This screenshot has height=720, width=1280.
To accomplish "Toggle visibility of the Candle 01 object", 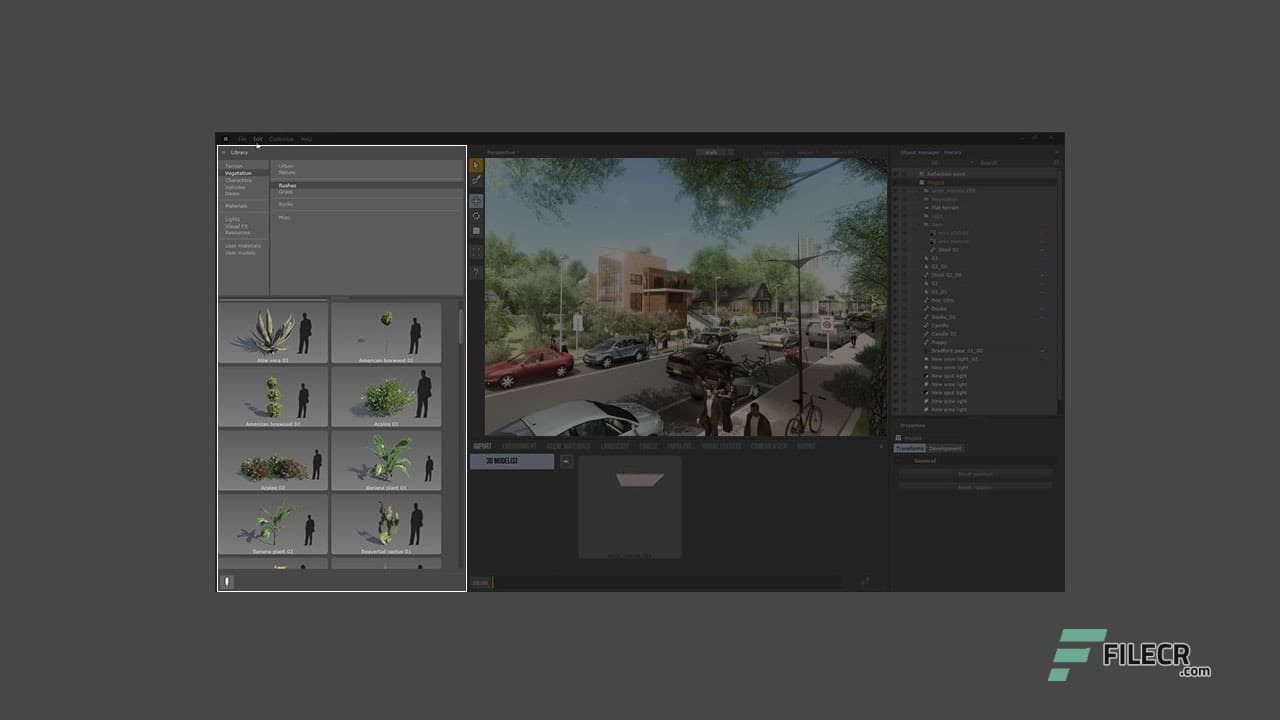I will 897,333.
